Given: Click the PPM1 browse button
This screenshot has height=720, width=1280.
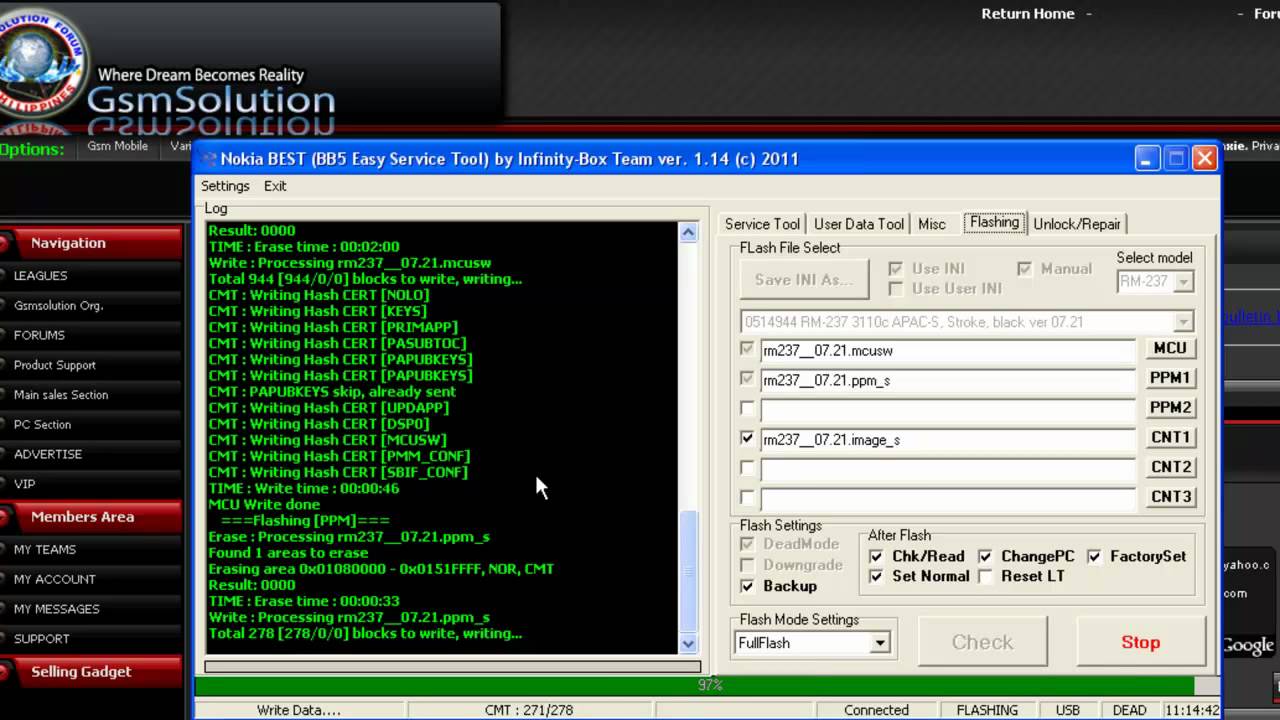Looking at the screenshot, I should pyautogui.click(x=1170, y=378).
